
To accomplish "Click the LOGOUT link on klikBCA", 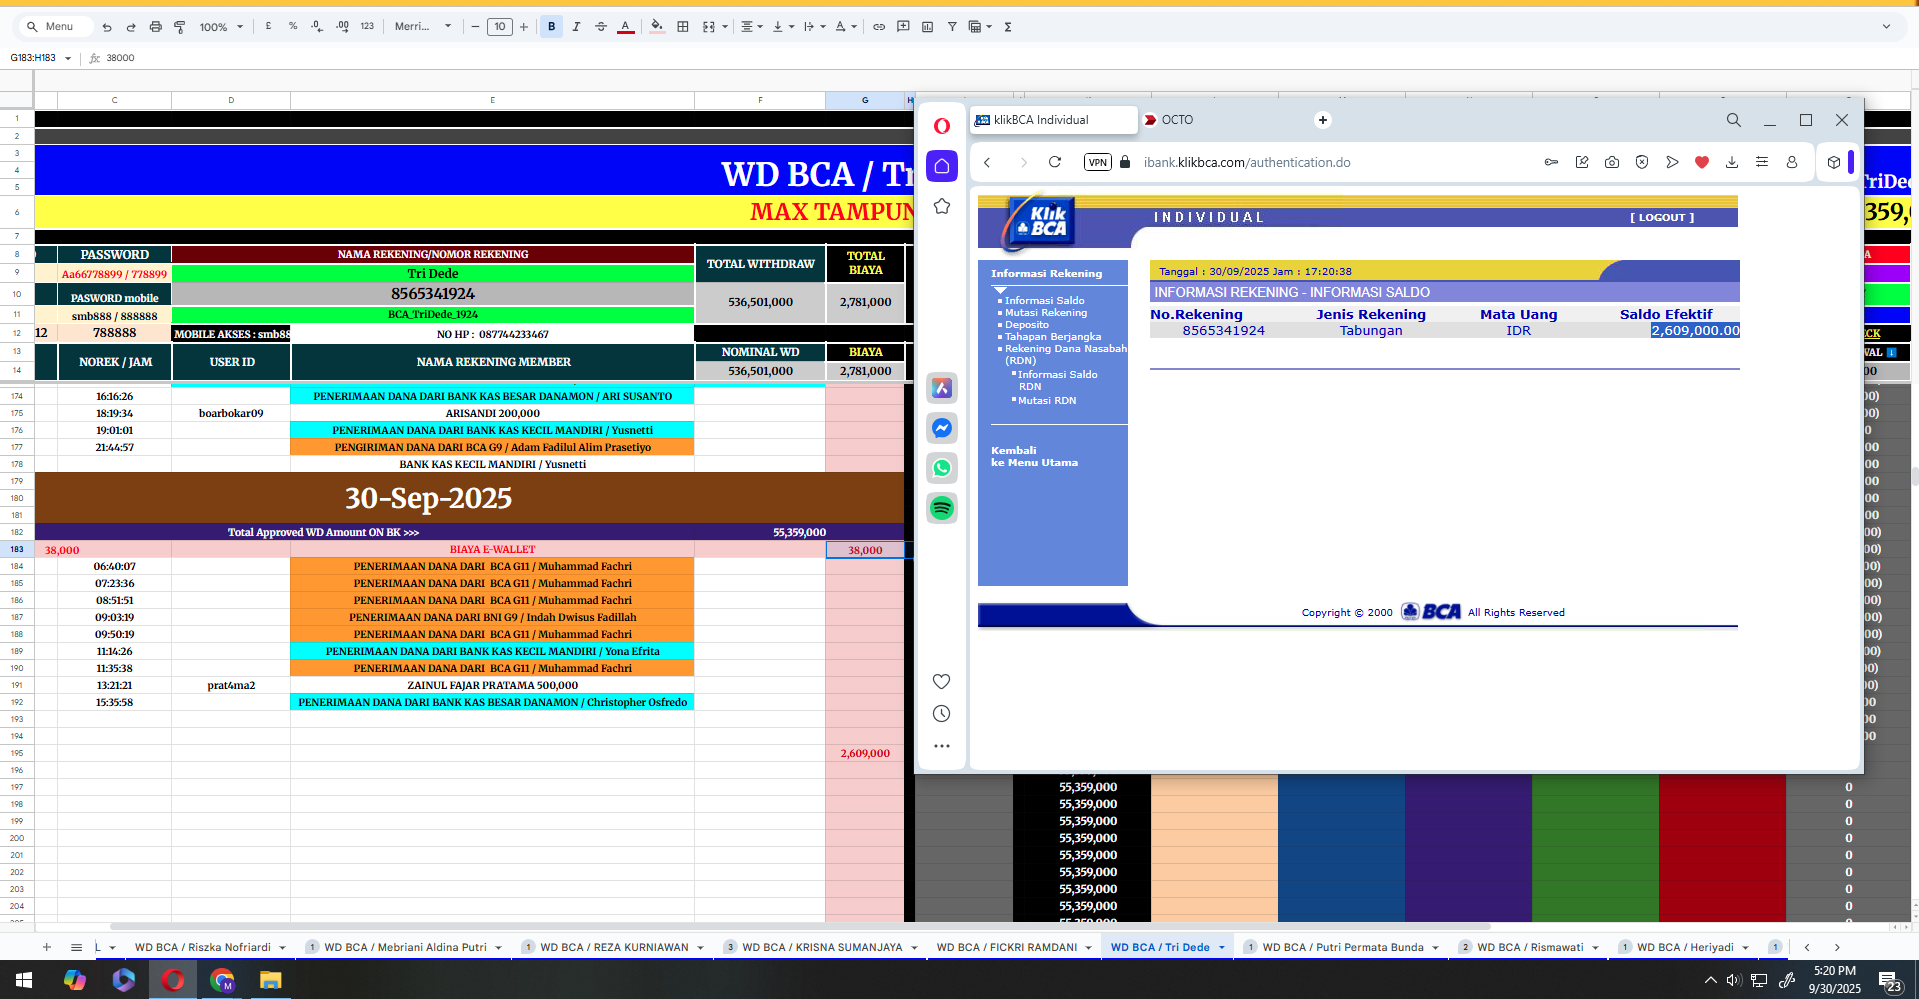I will tap(1662, 217).
